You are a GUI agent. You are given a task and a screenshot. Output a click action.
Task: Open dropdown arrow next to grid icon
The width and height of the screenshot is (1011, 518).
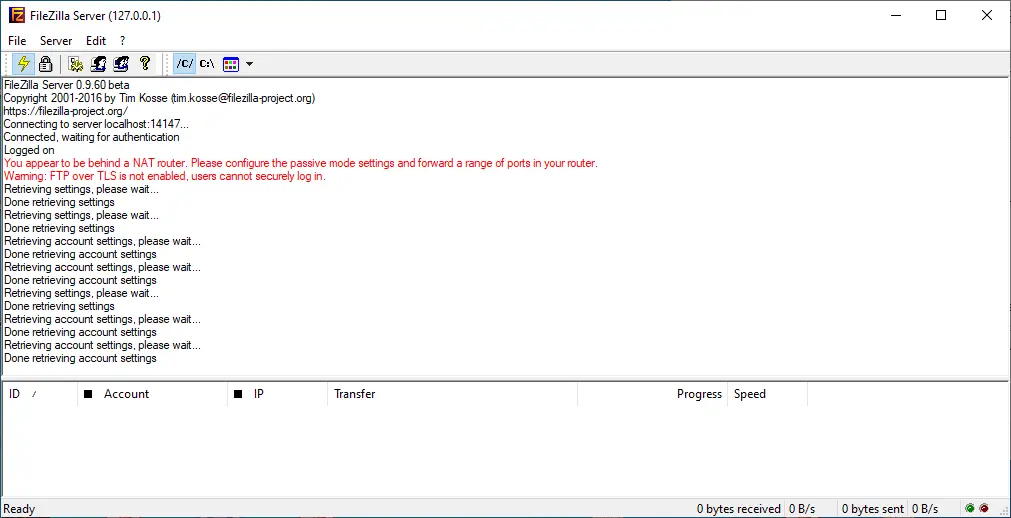(250, 65)
